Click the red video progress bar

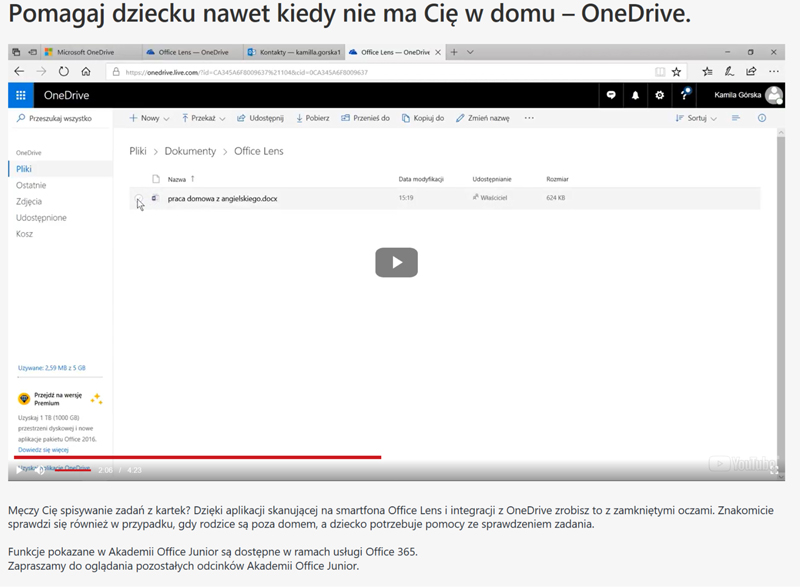tap(200, 456)
